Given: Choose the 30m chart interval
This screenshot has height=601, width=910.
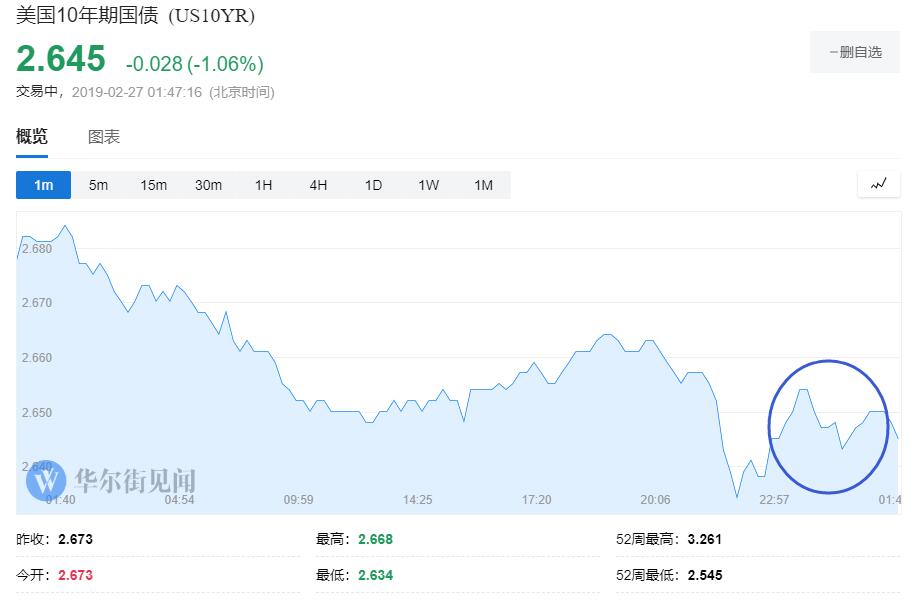Looking at the screenshot, I should pyautogui.click(x=208, y=185).
